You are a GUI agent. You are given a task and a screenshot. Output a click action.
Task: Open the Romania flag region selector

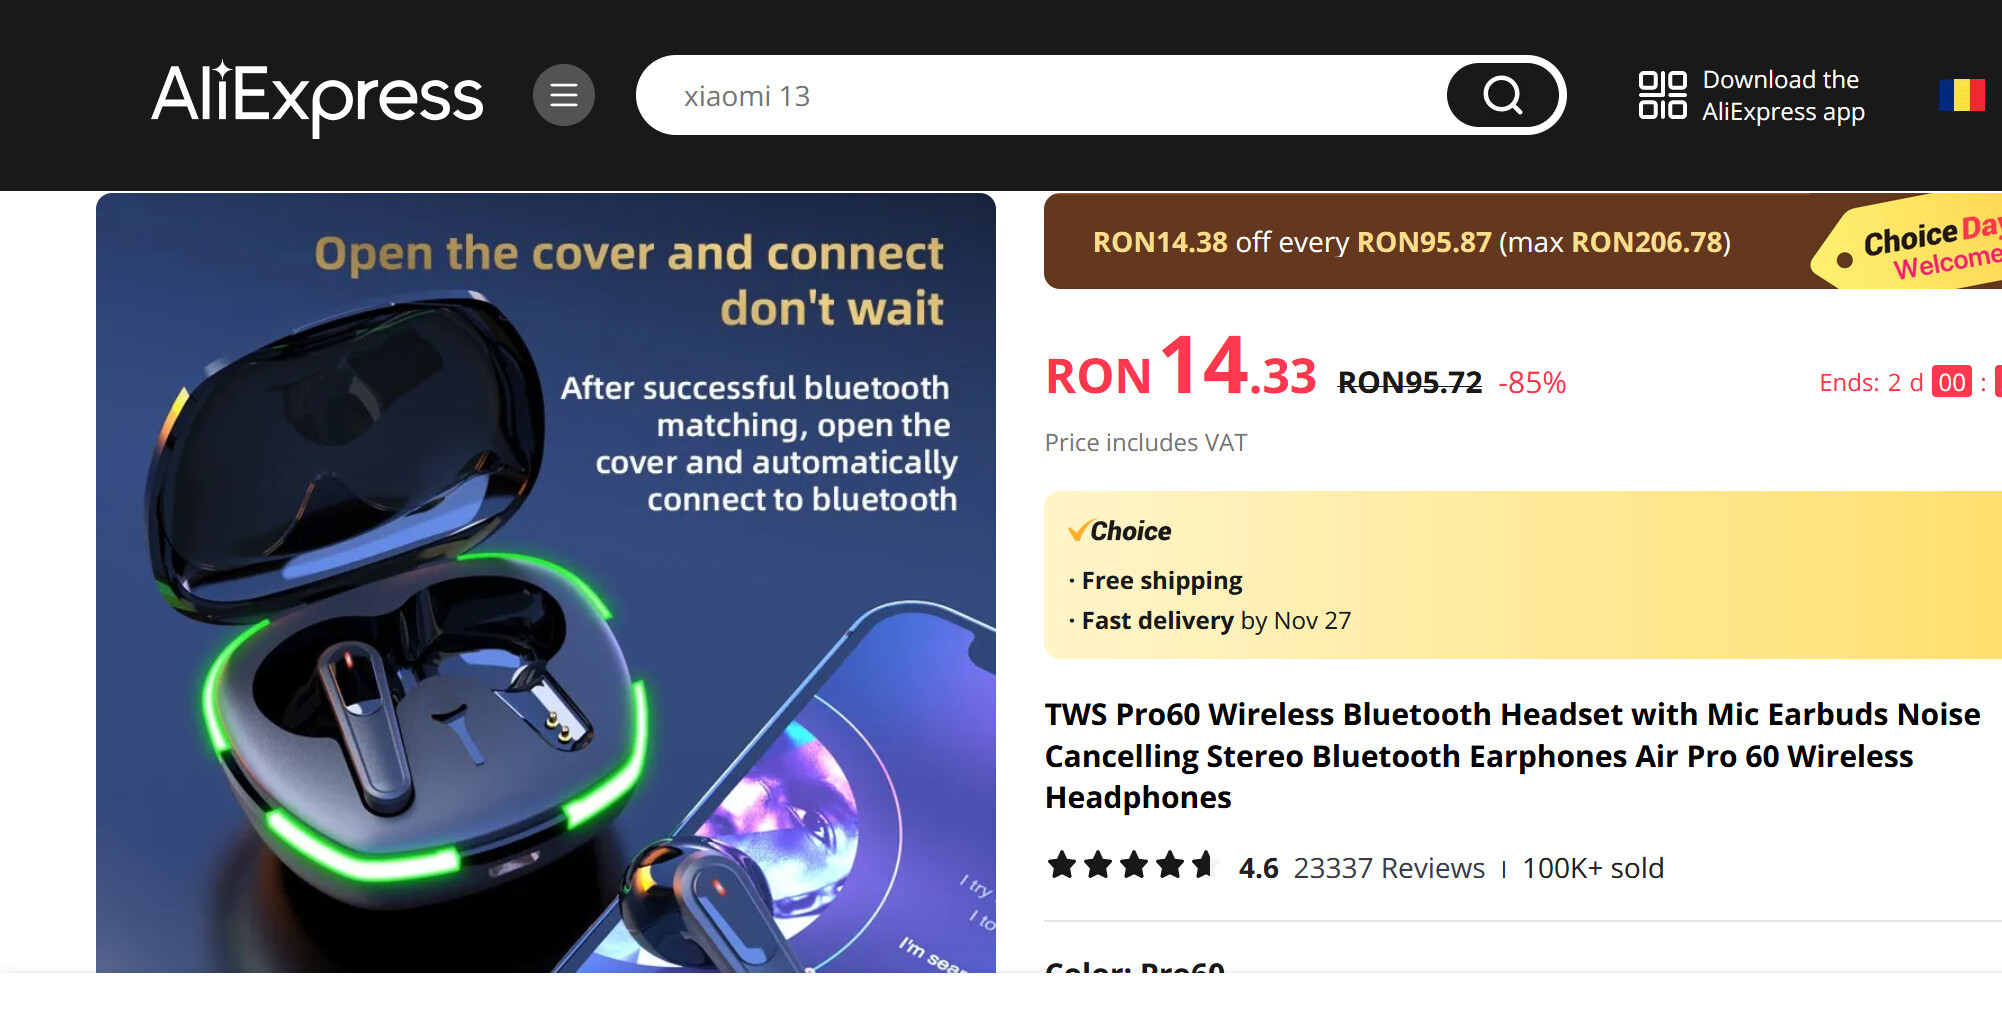click(x=1961, y=95)
